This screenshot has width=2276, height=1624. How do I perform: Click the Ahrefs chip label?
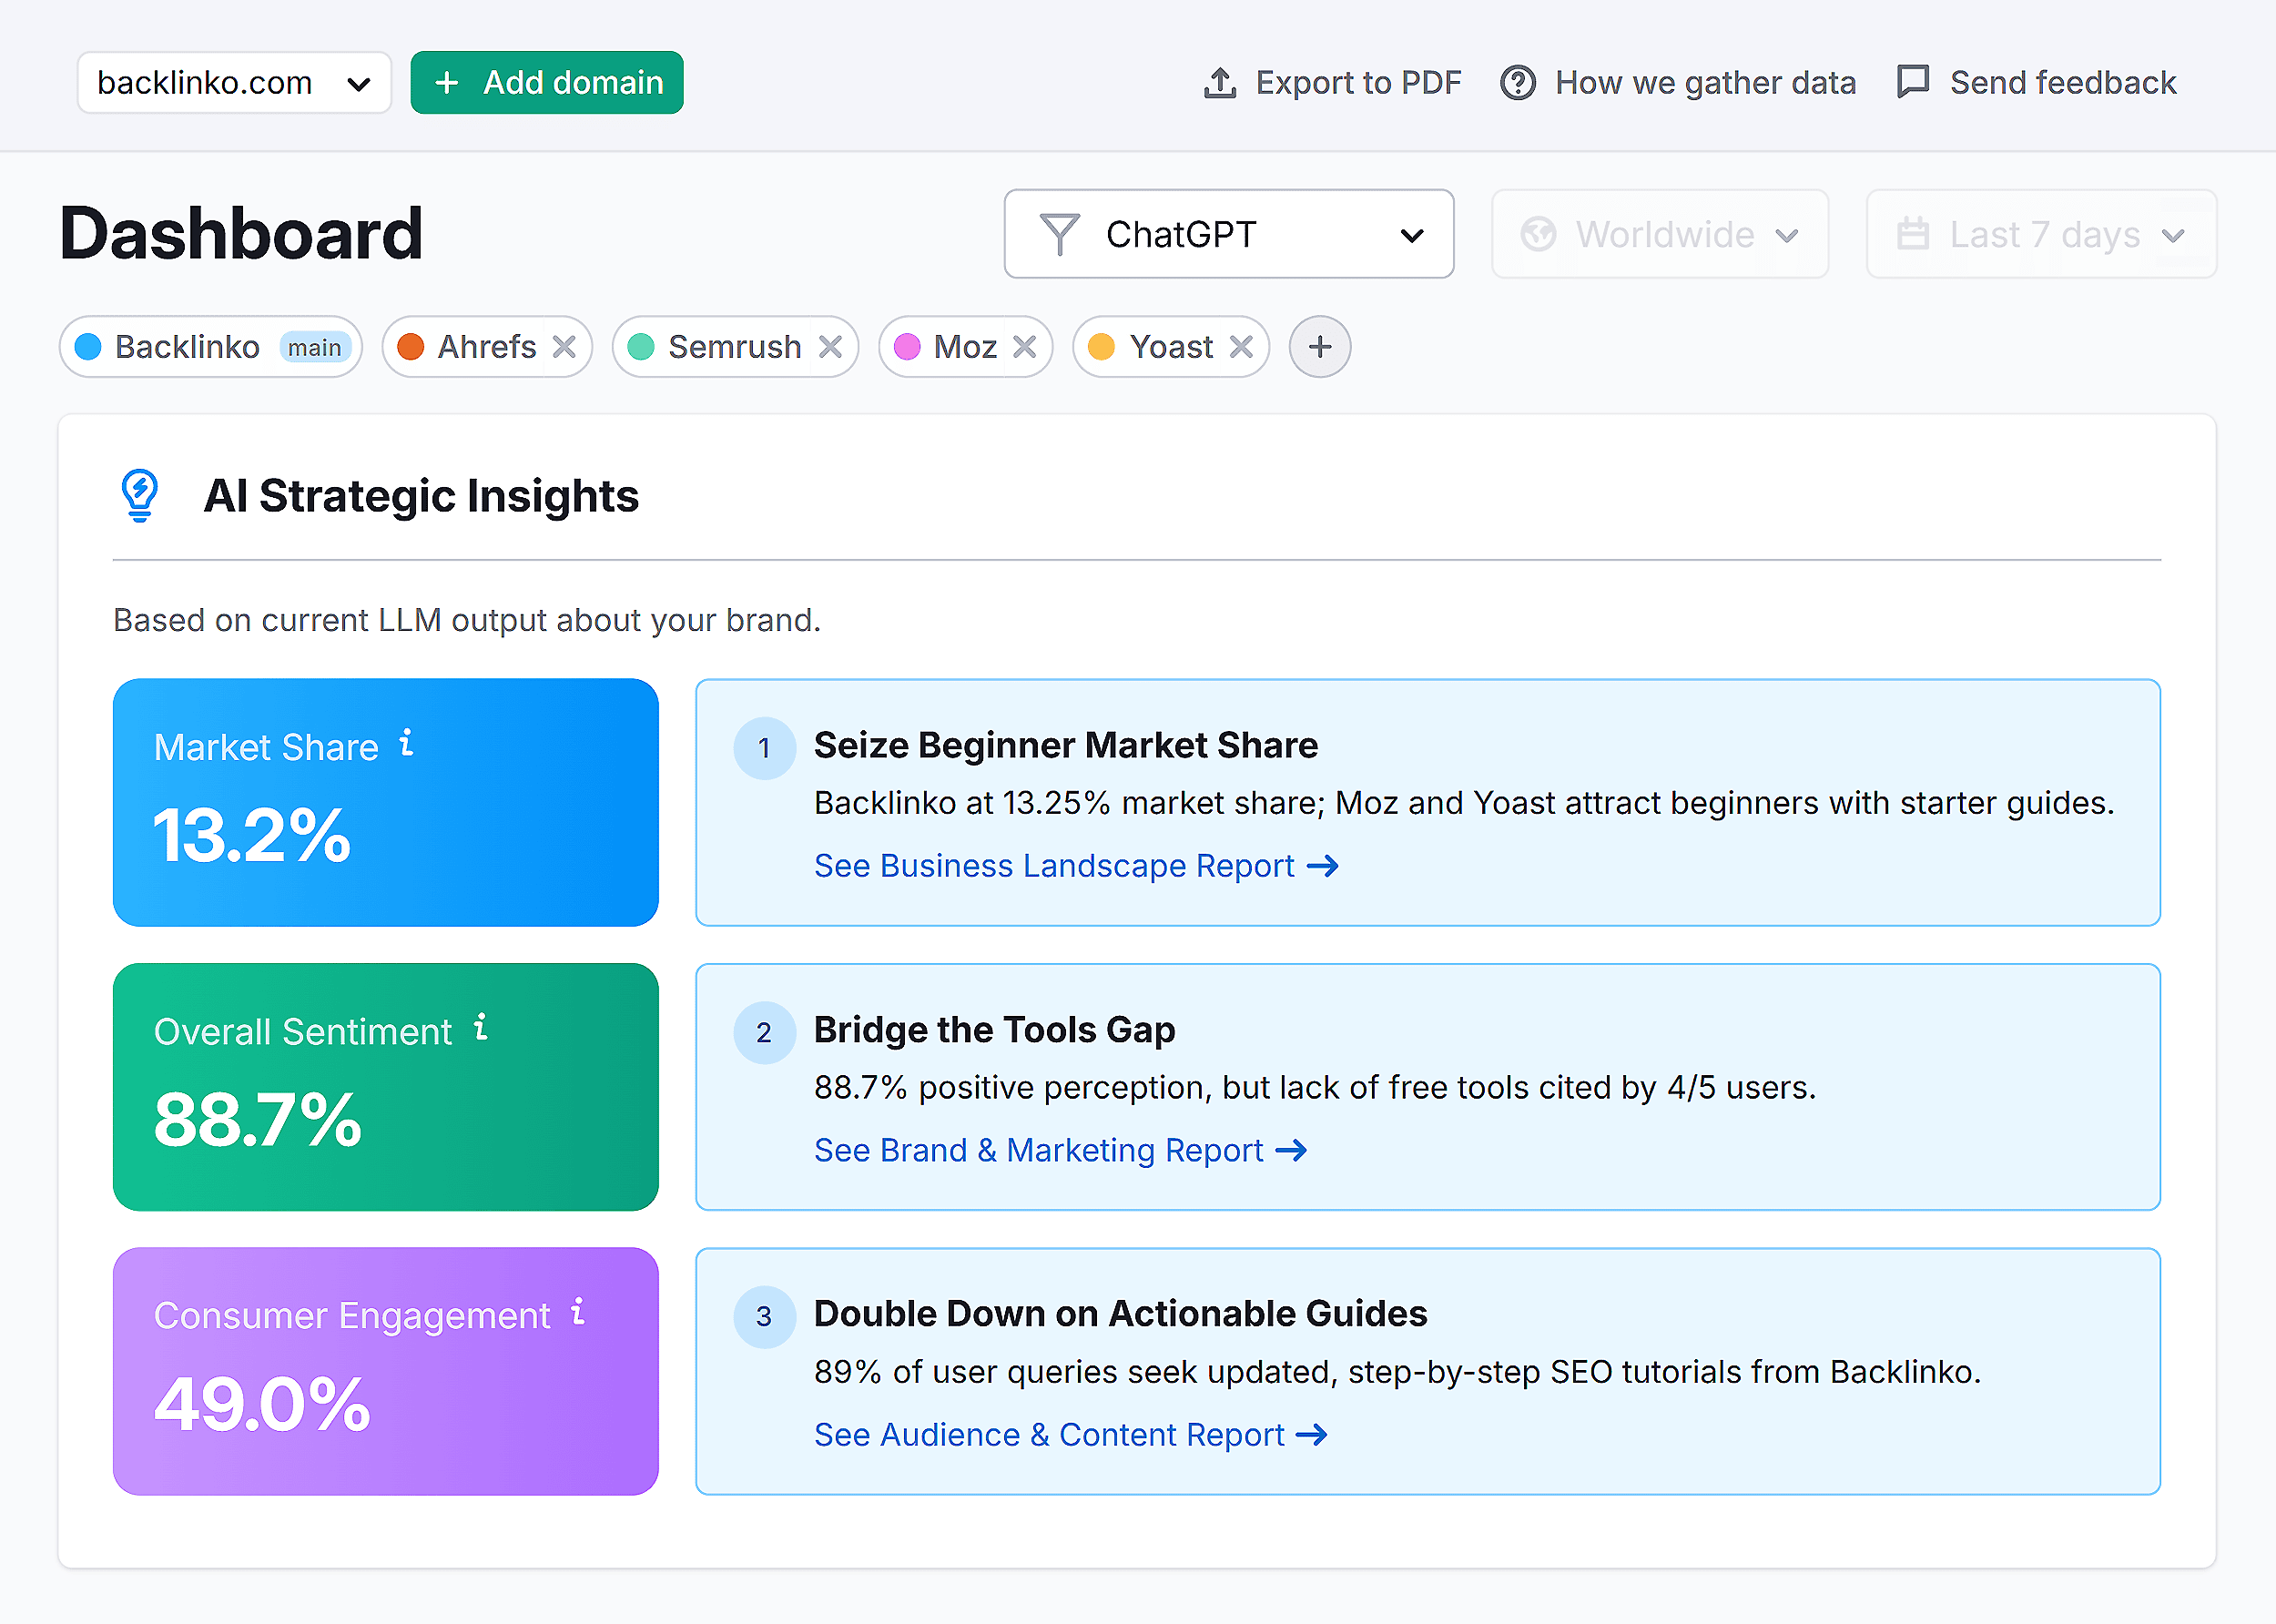tap(487, 347)
